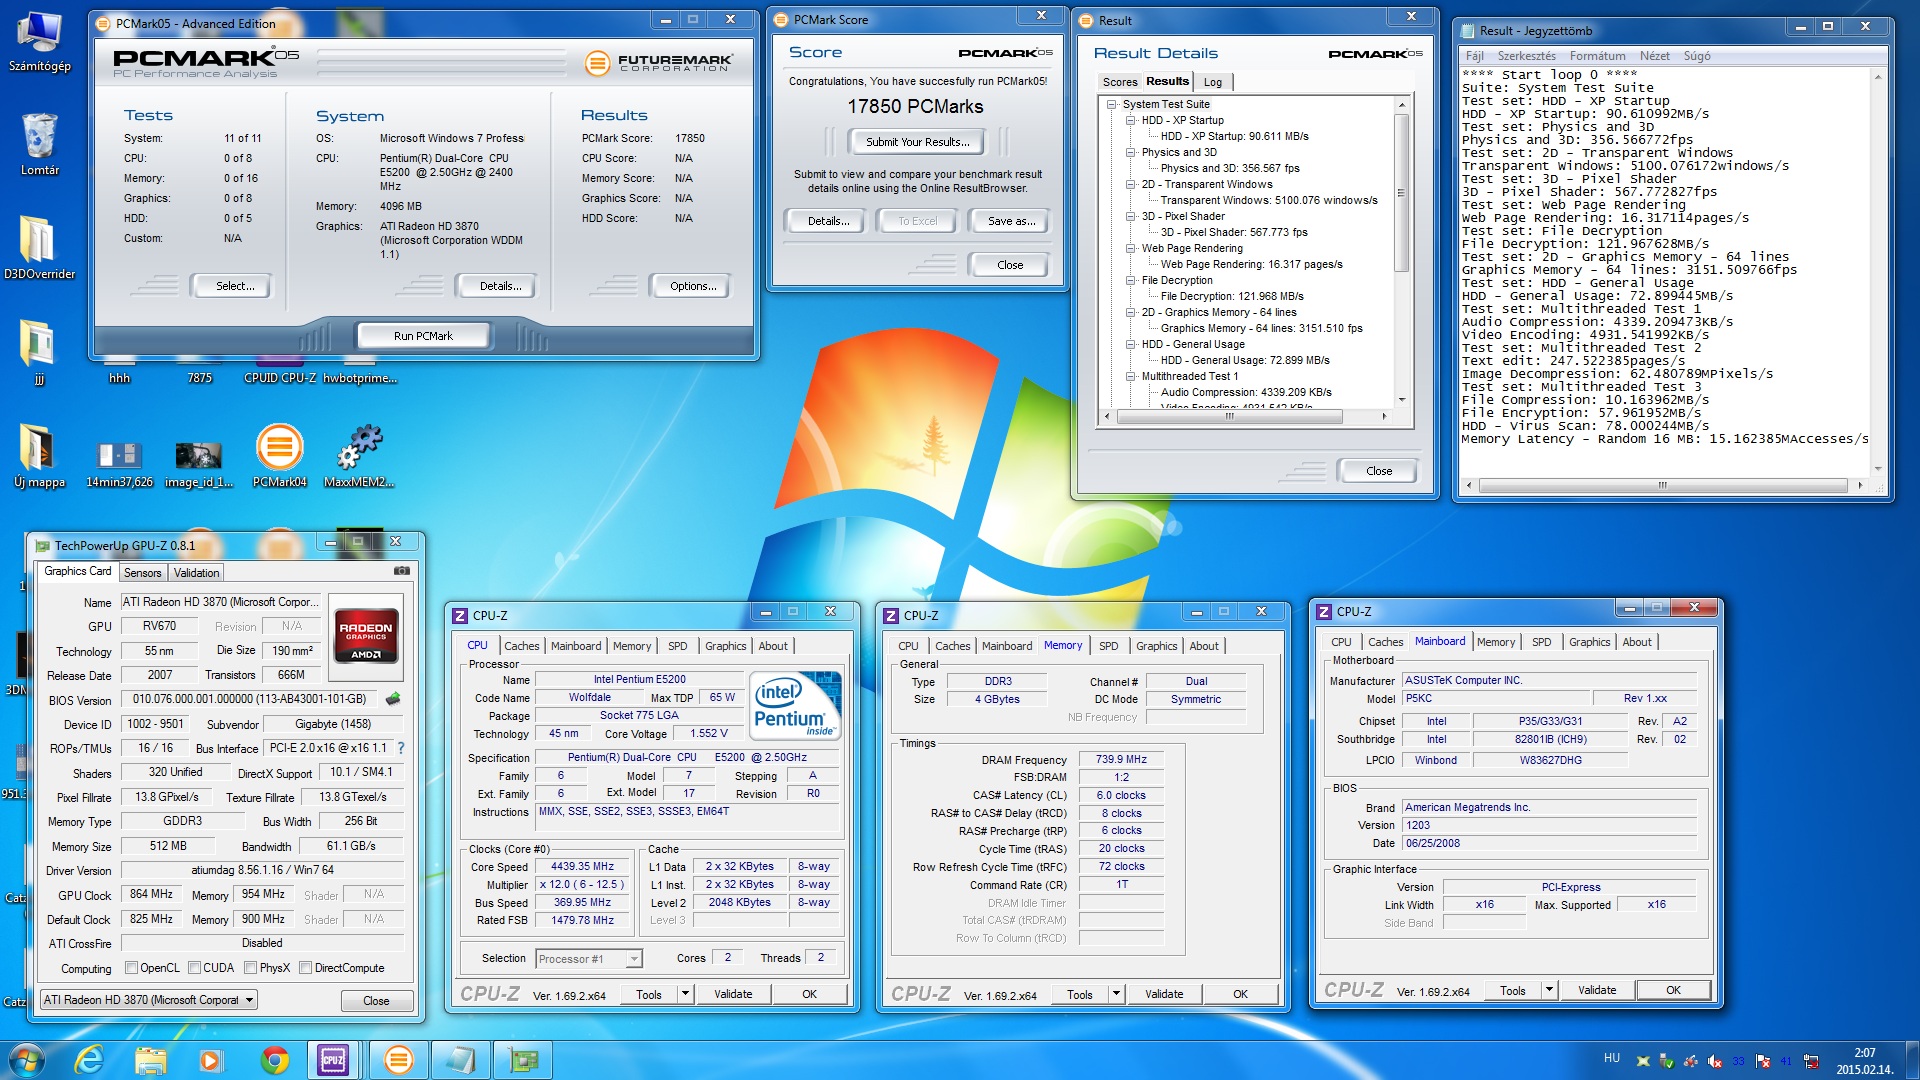Open Fájl menu in Notepad
The height and width of the screenshot is (1080, 1920).
click(1474, 56)
